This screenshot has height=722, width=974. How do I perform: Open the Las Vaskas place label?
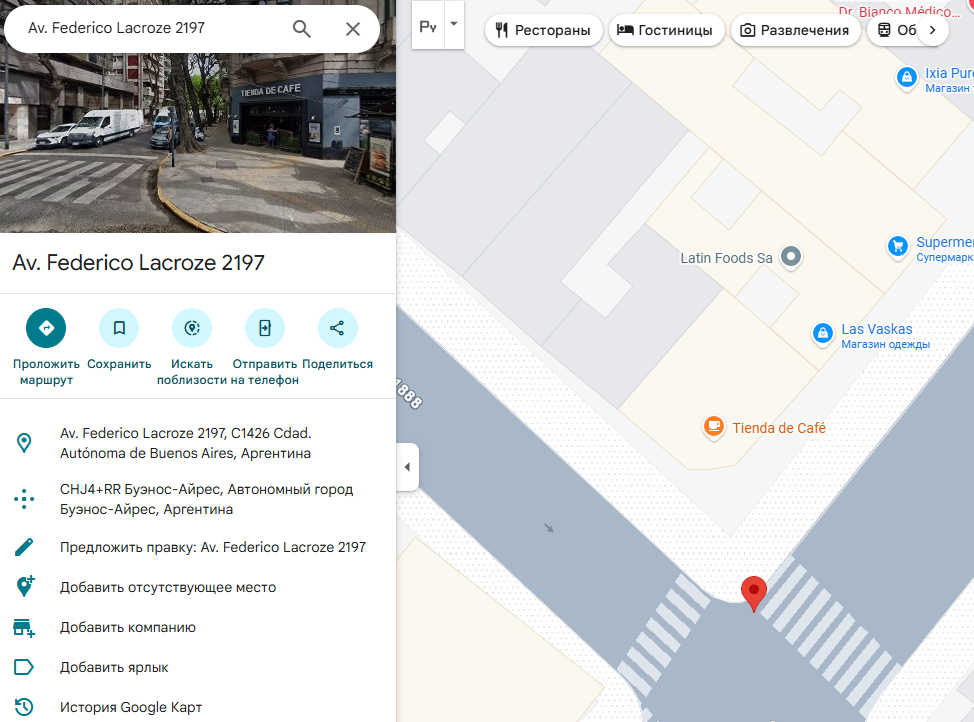[x=885, y=336]
